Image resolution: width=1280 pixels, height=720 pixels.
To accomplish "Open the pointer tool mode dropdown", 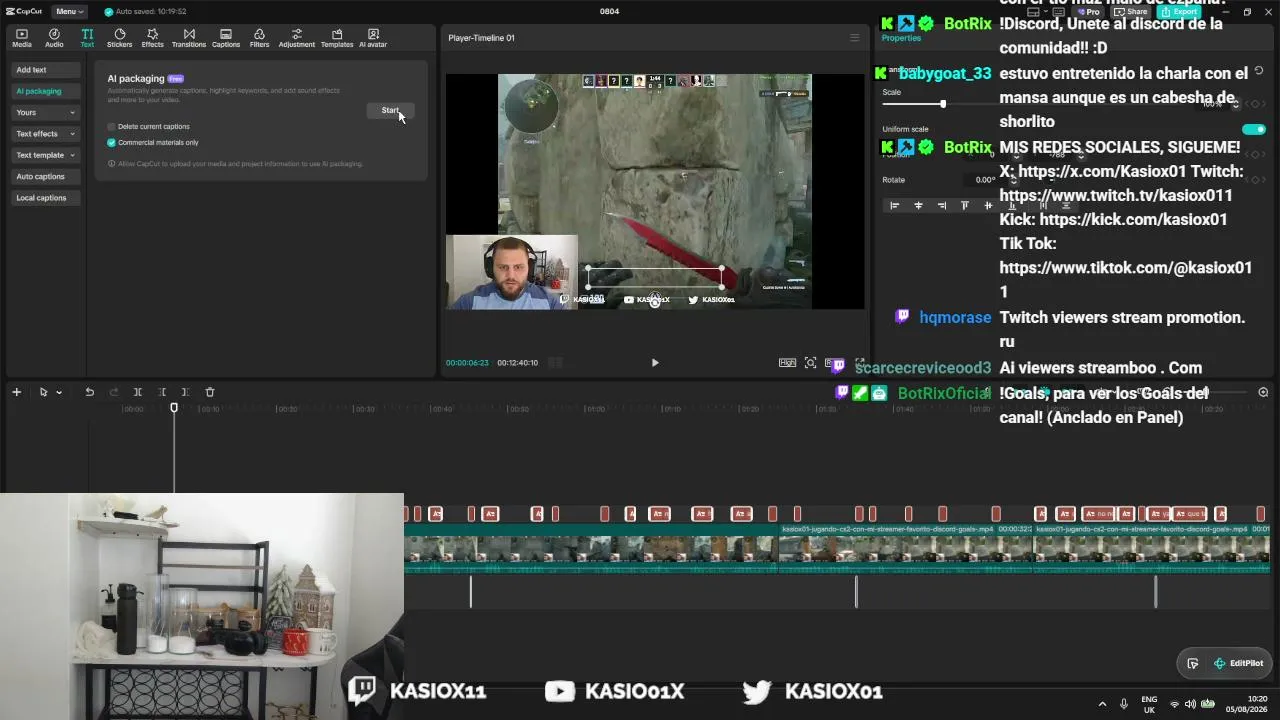I will point(59,392).
